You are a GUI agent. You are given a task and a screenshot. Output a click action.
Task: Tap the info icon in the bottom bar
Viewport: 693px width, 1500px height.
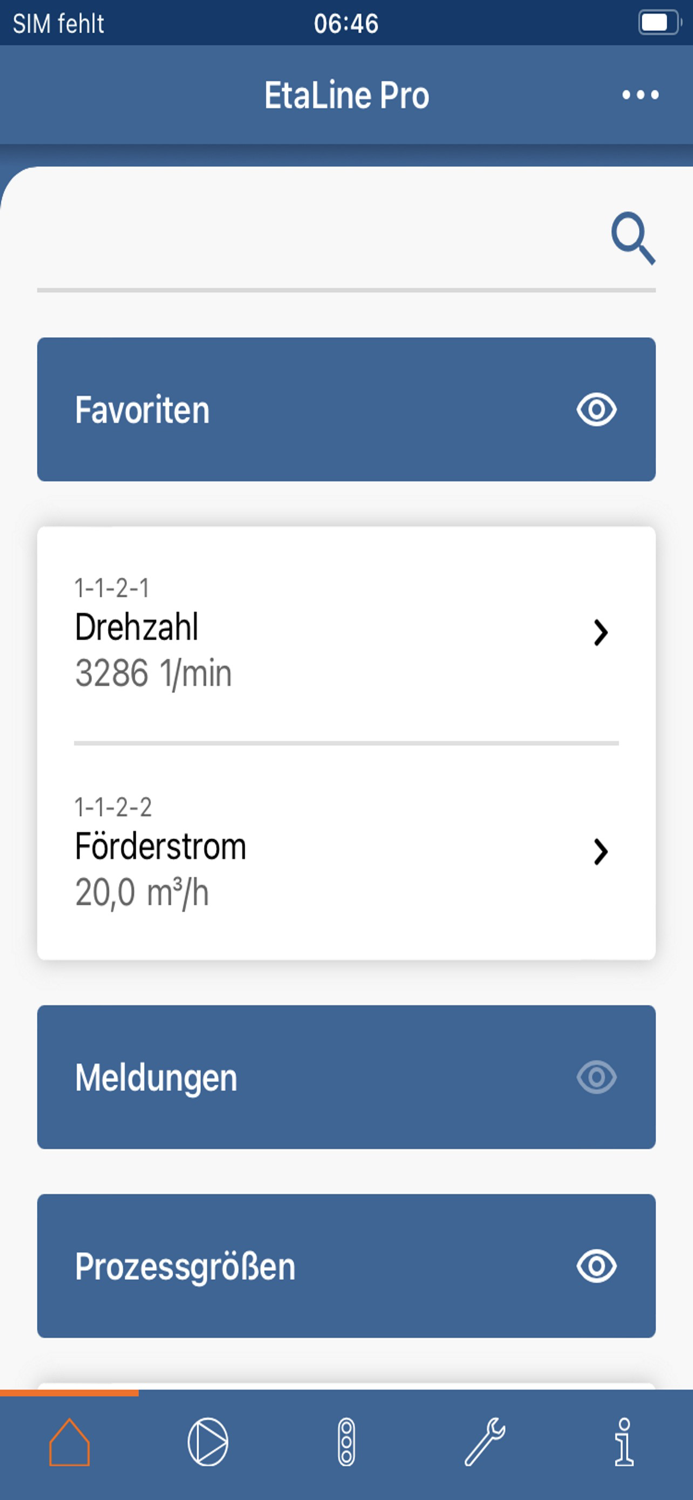tap(625, 1441)
